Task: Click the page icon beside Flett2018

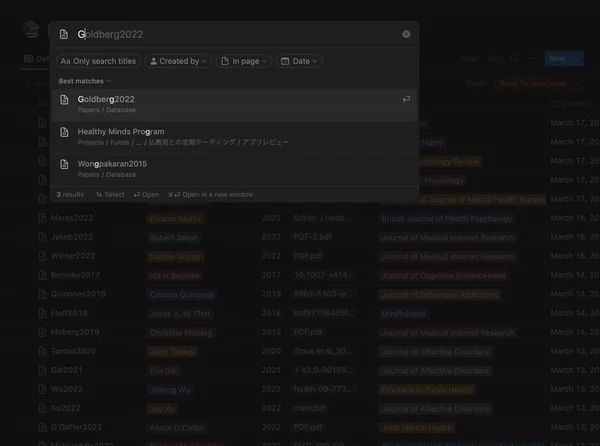Action: tap(42, 313)
